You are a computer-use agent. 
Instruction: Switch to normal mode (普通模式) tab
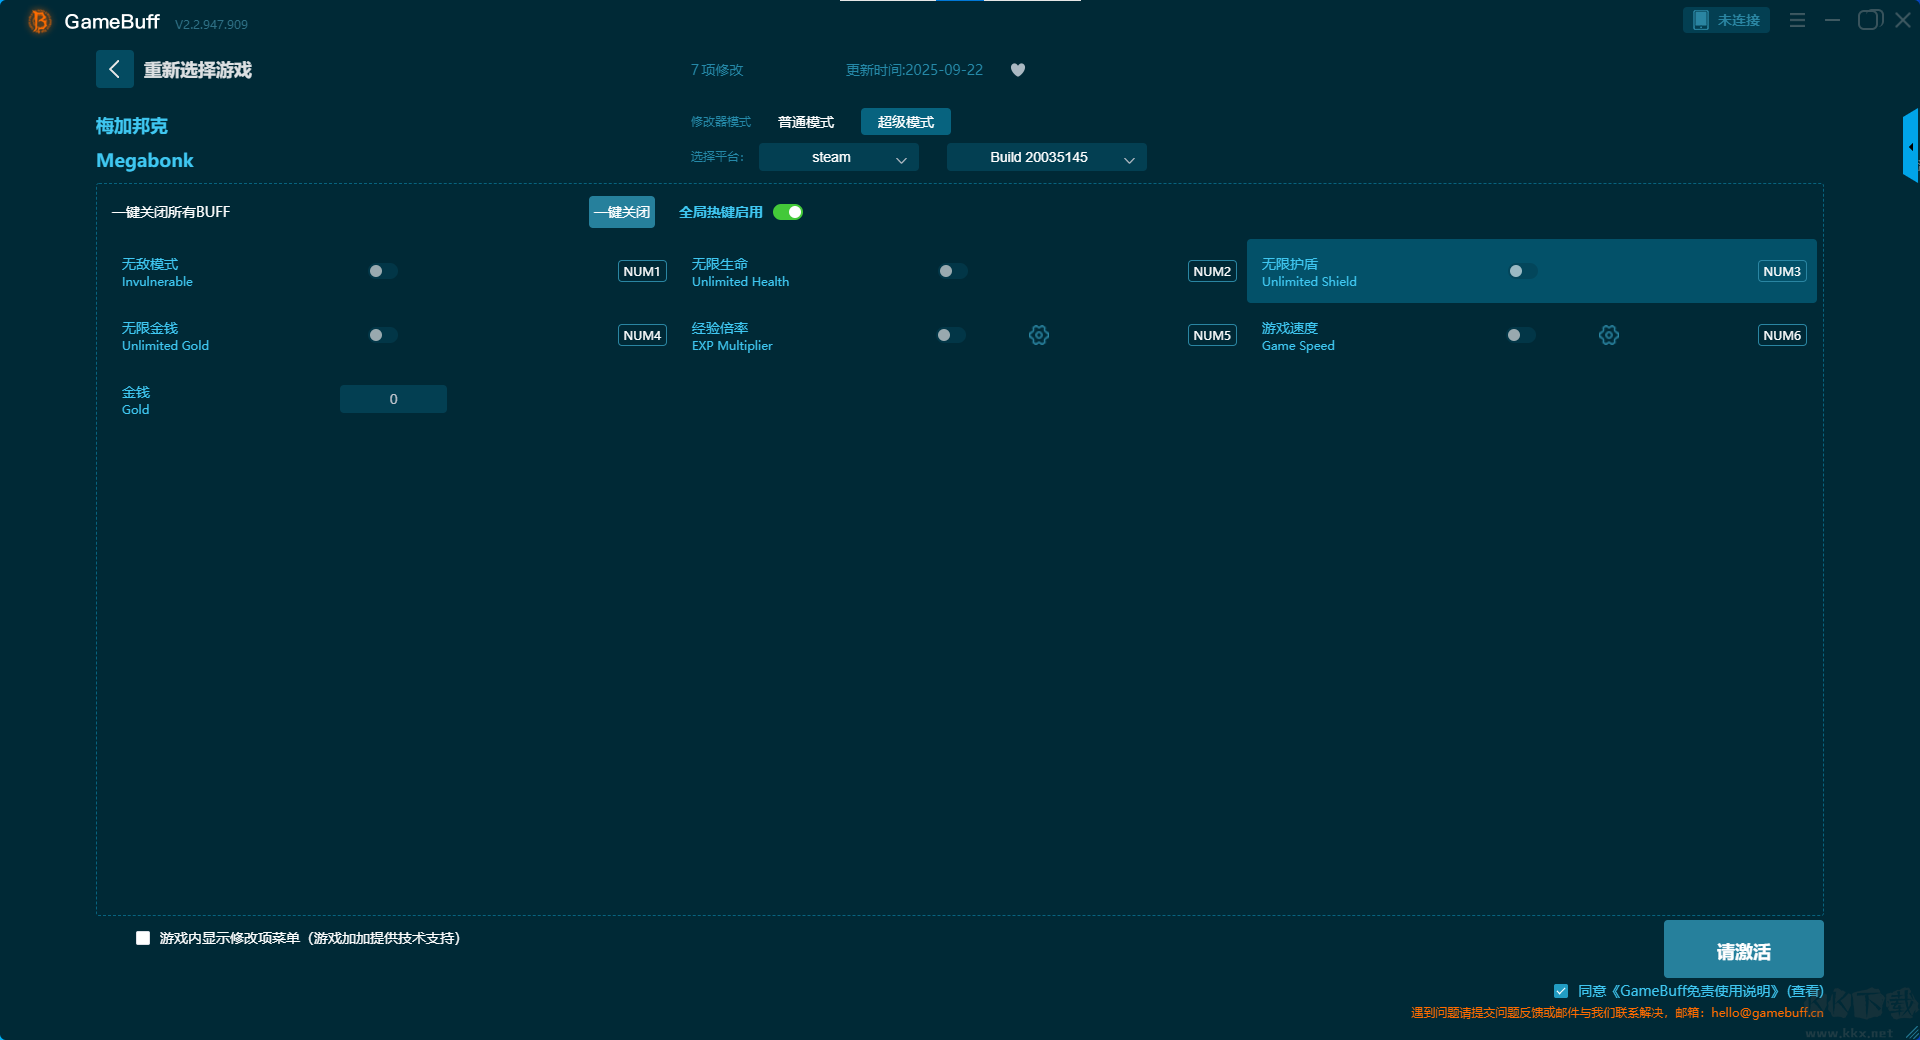(x=806, y=122)
